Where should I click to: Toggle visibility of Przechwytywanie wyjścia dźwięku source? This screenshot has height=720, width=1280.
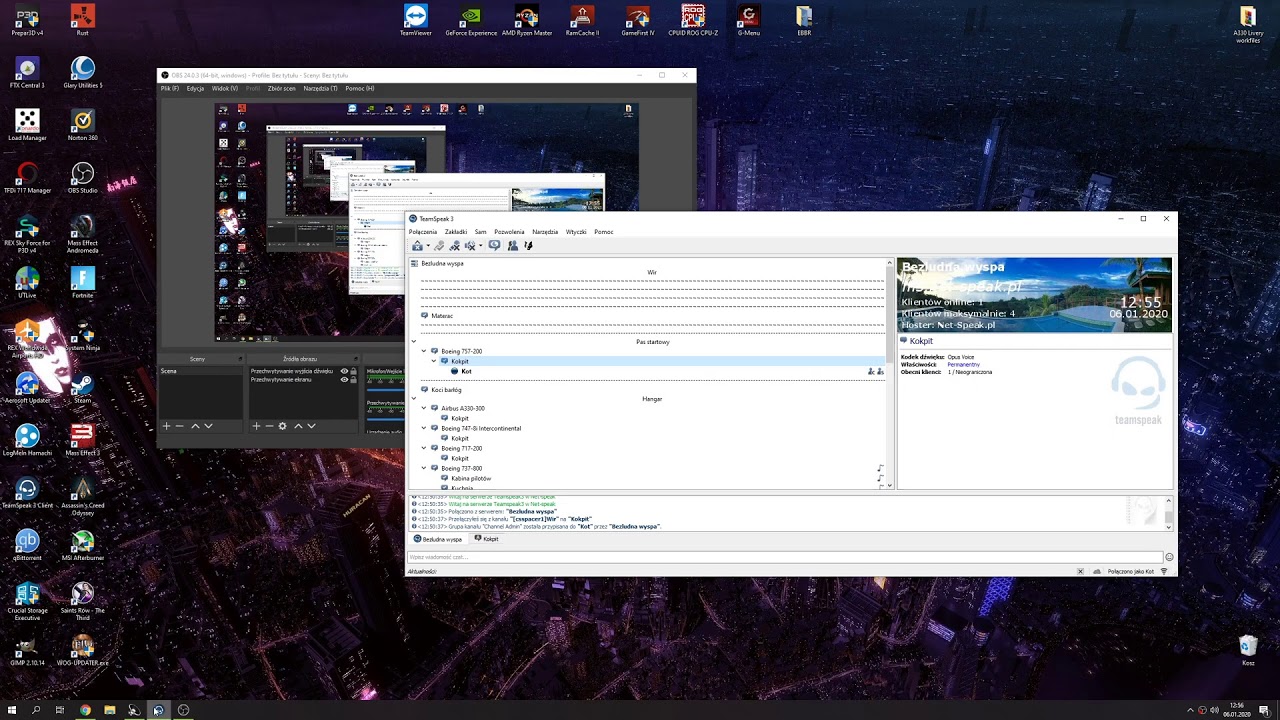click(344, 371)
